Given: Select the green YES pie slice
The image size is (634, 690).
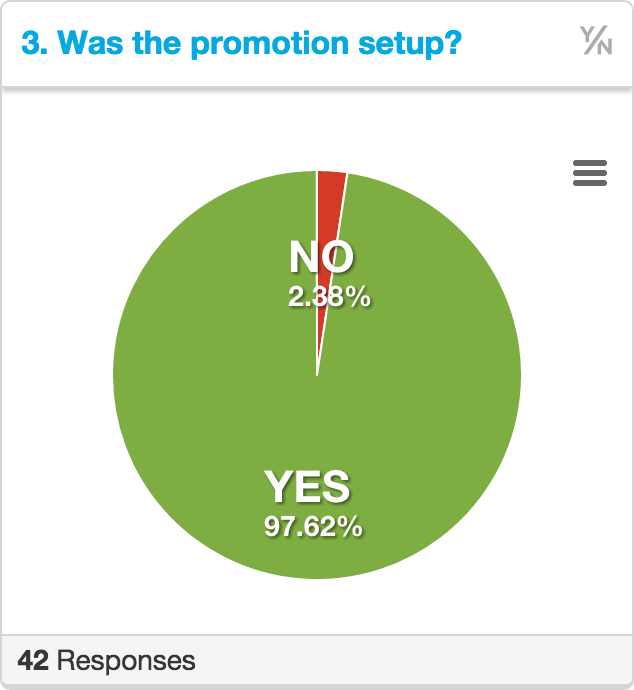Looking at the screenshot, I should [x=317, y=418].
